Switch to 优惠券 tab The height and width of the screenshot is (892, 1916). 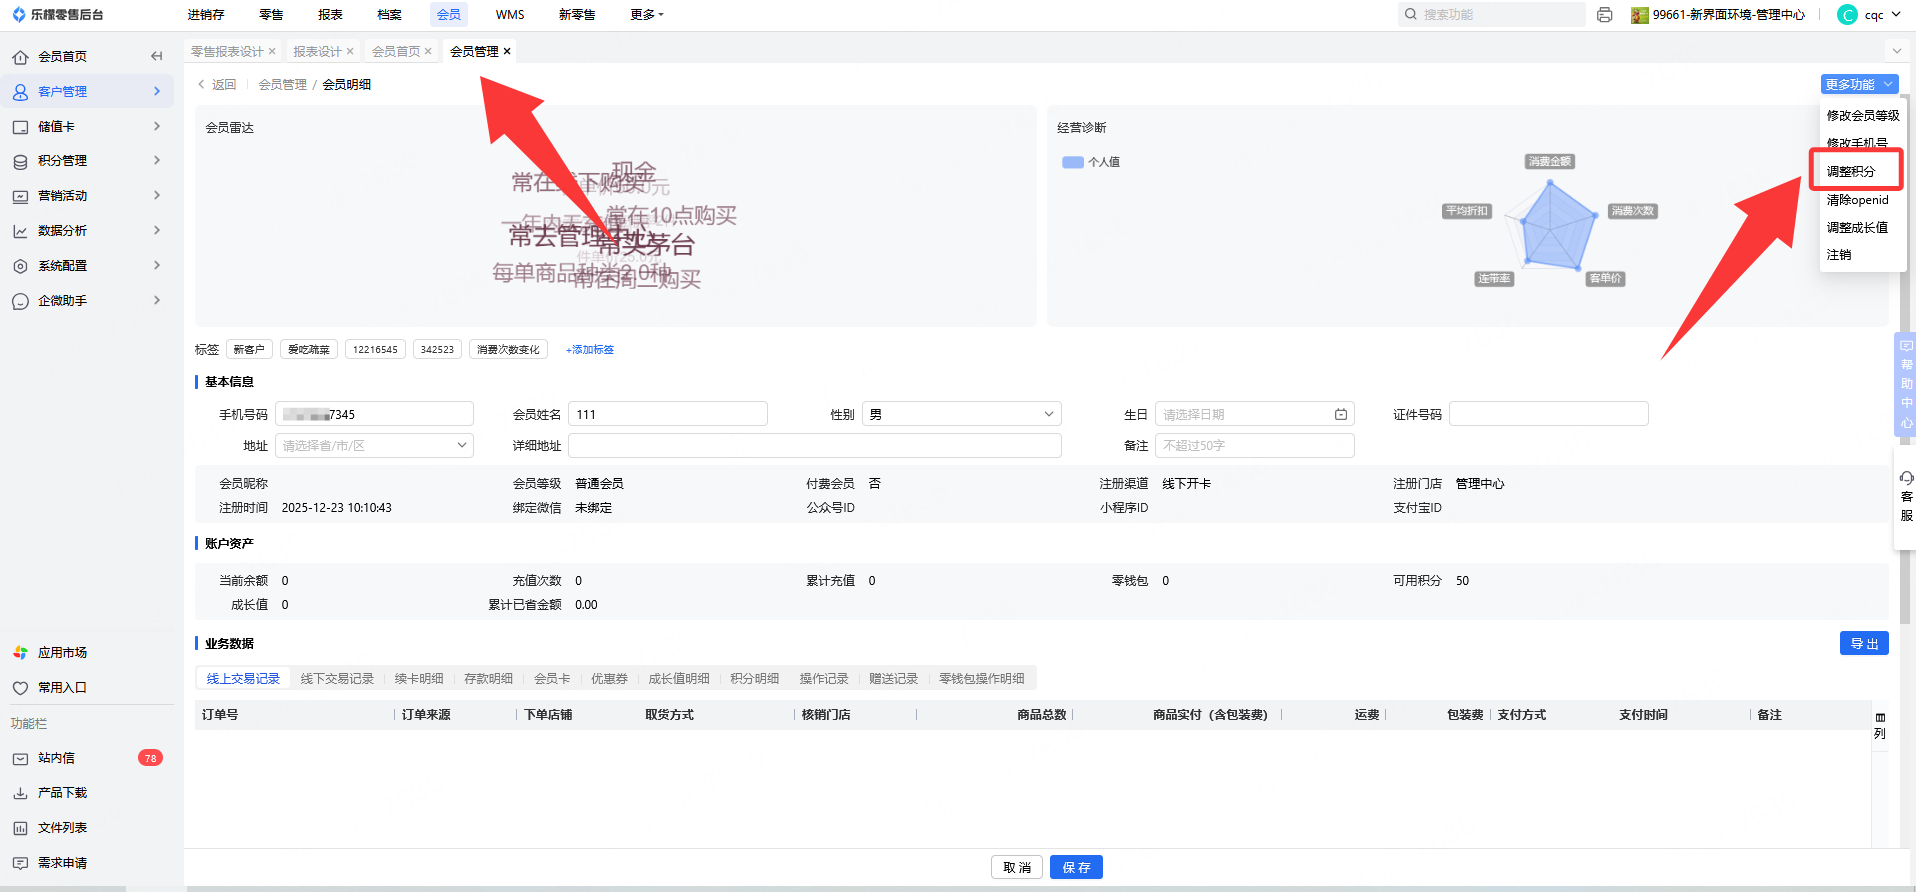[609, 678]
